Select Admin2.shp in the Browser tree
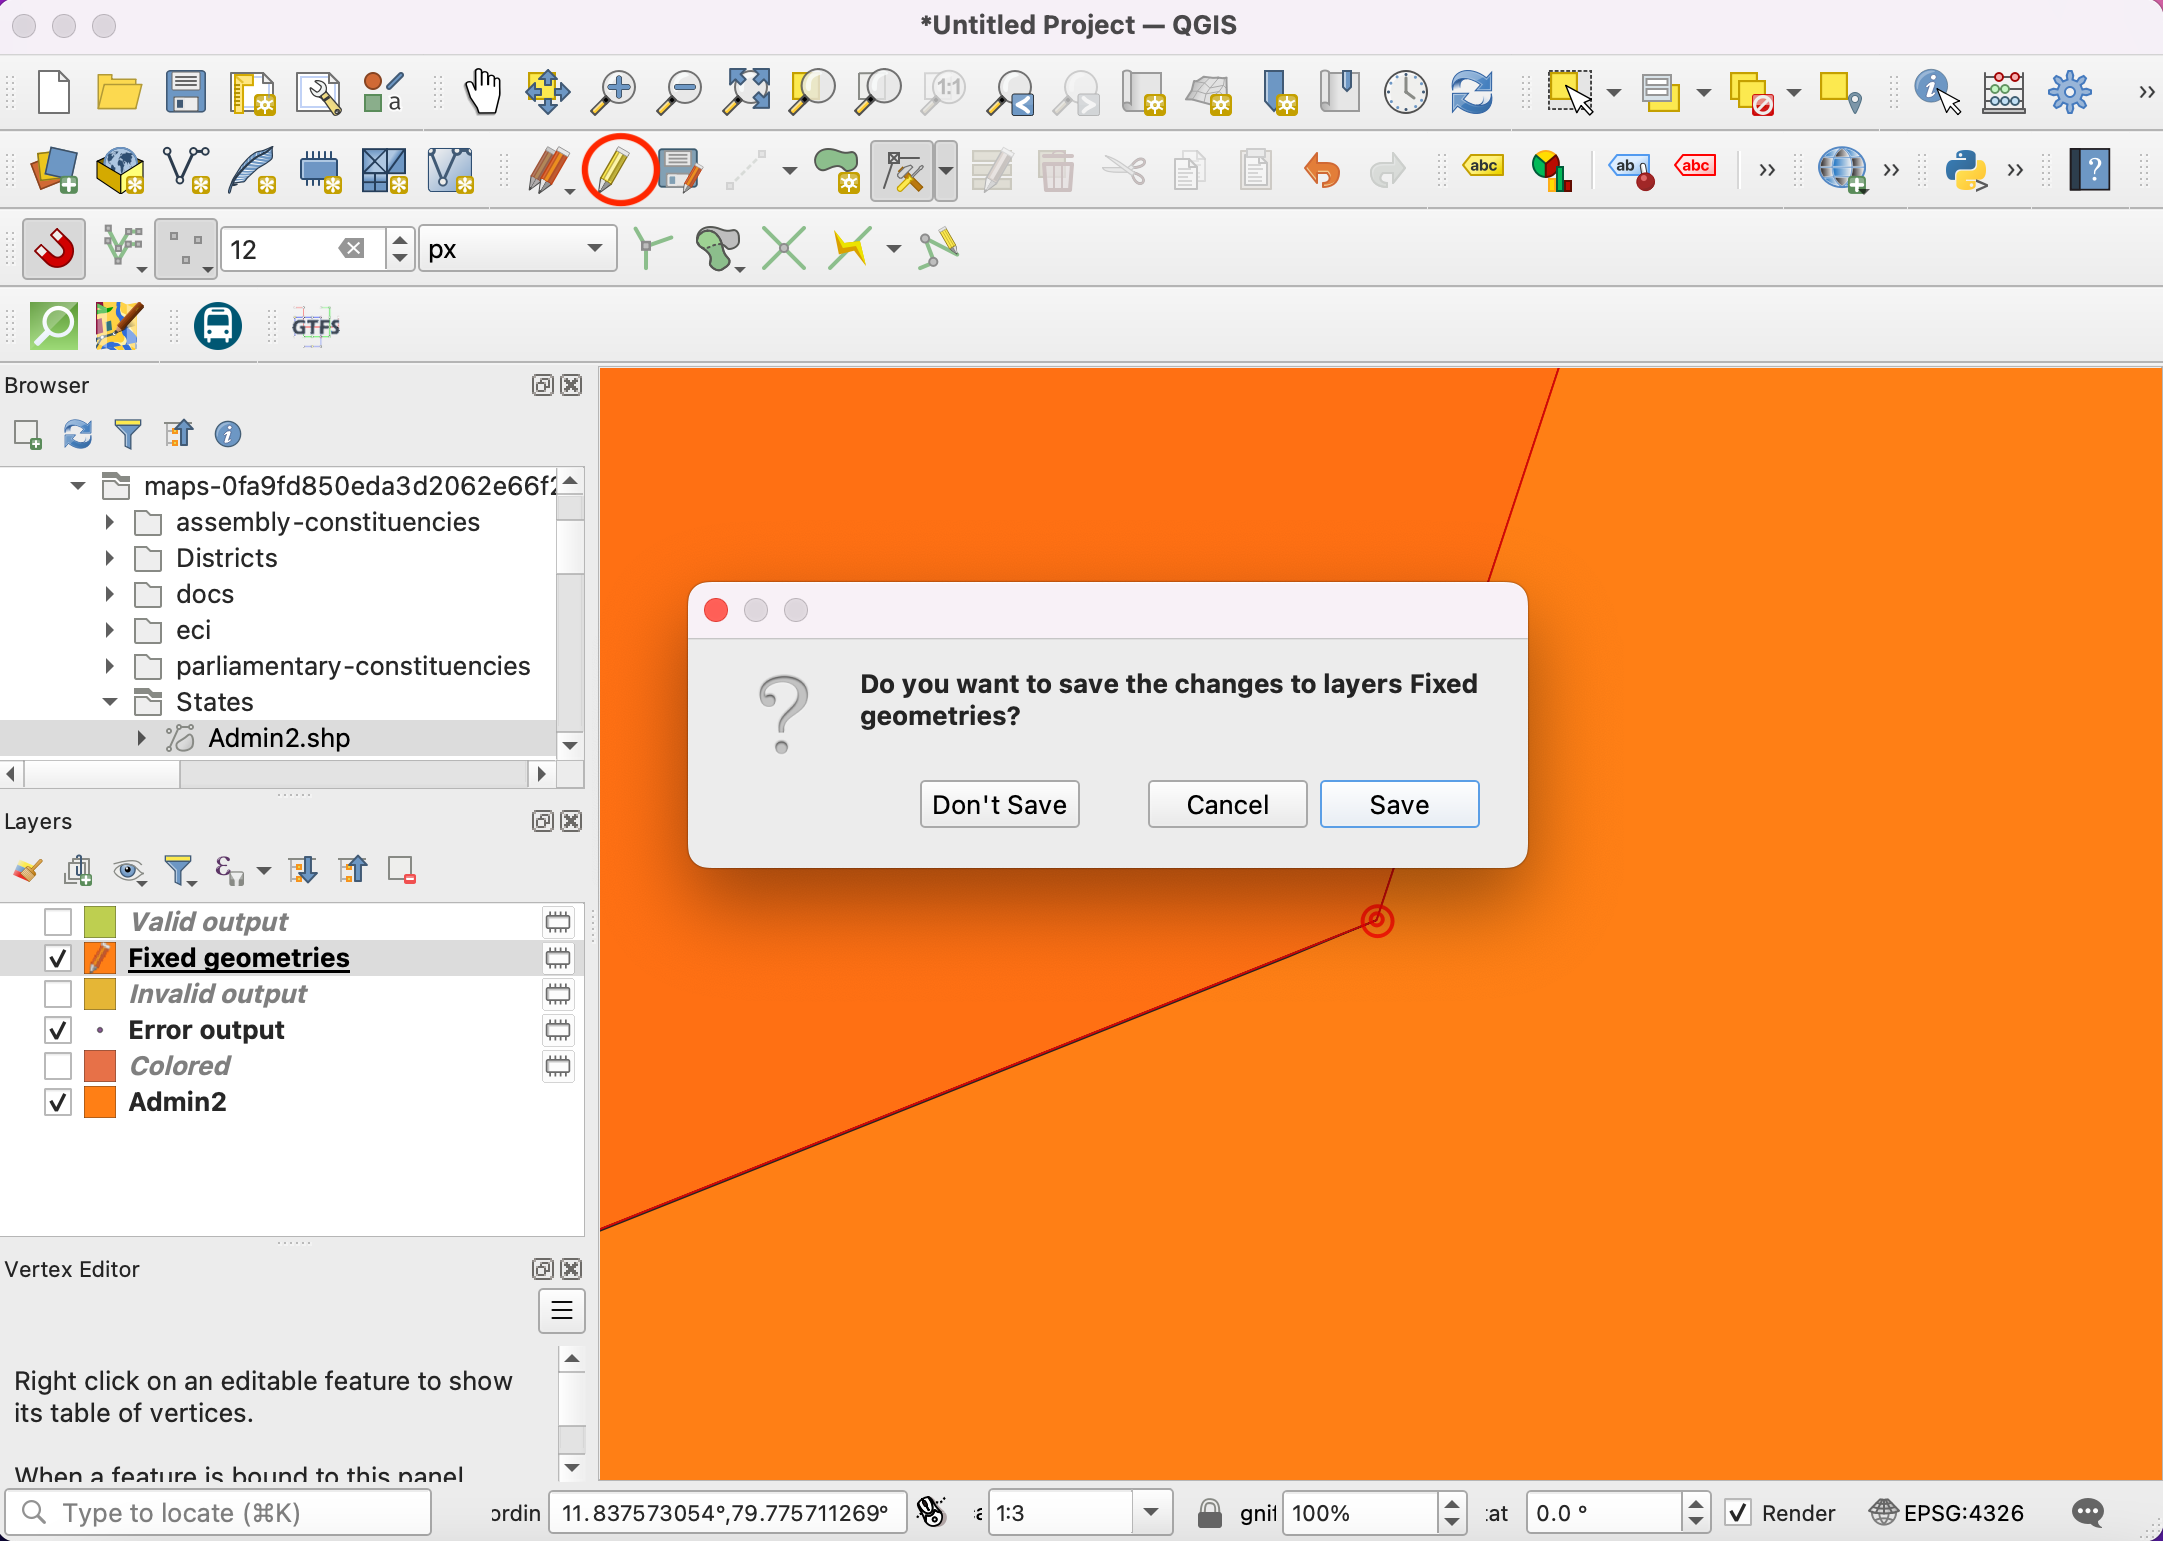The width and height of the screenshot is (2163, 1541). (279, 738)
